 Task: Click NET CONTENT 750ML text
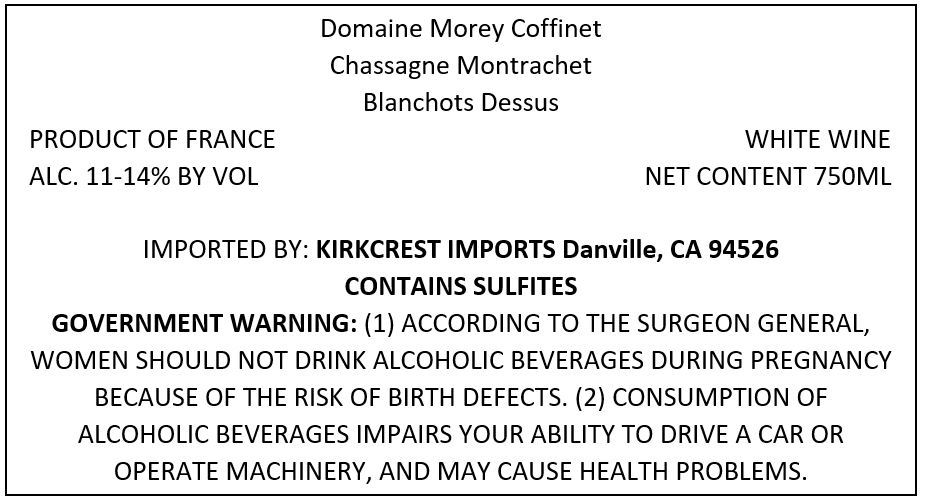coord(768,177)
